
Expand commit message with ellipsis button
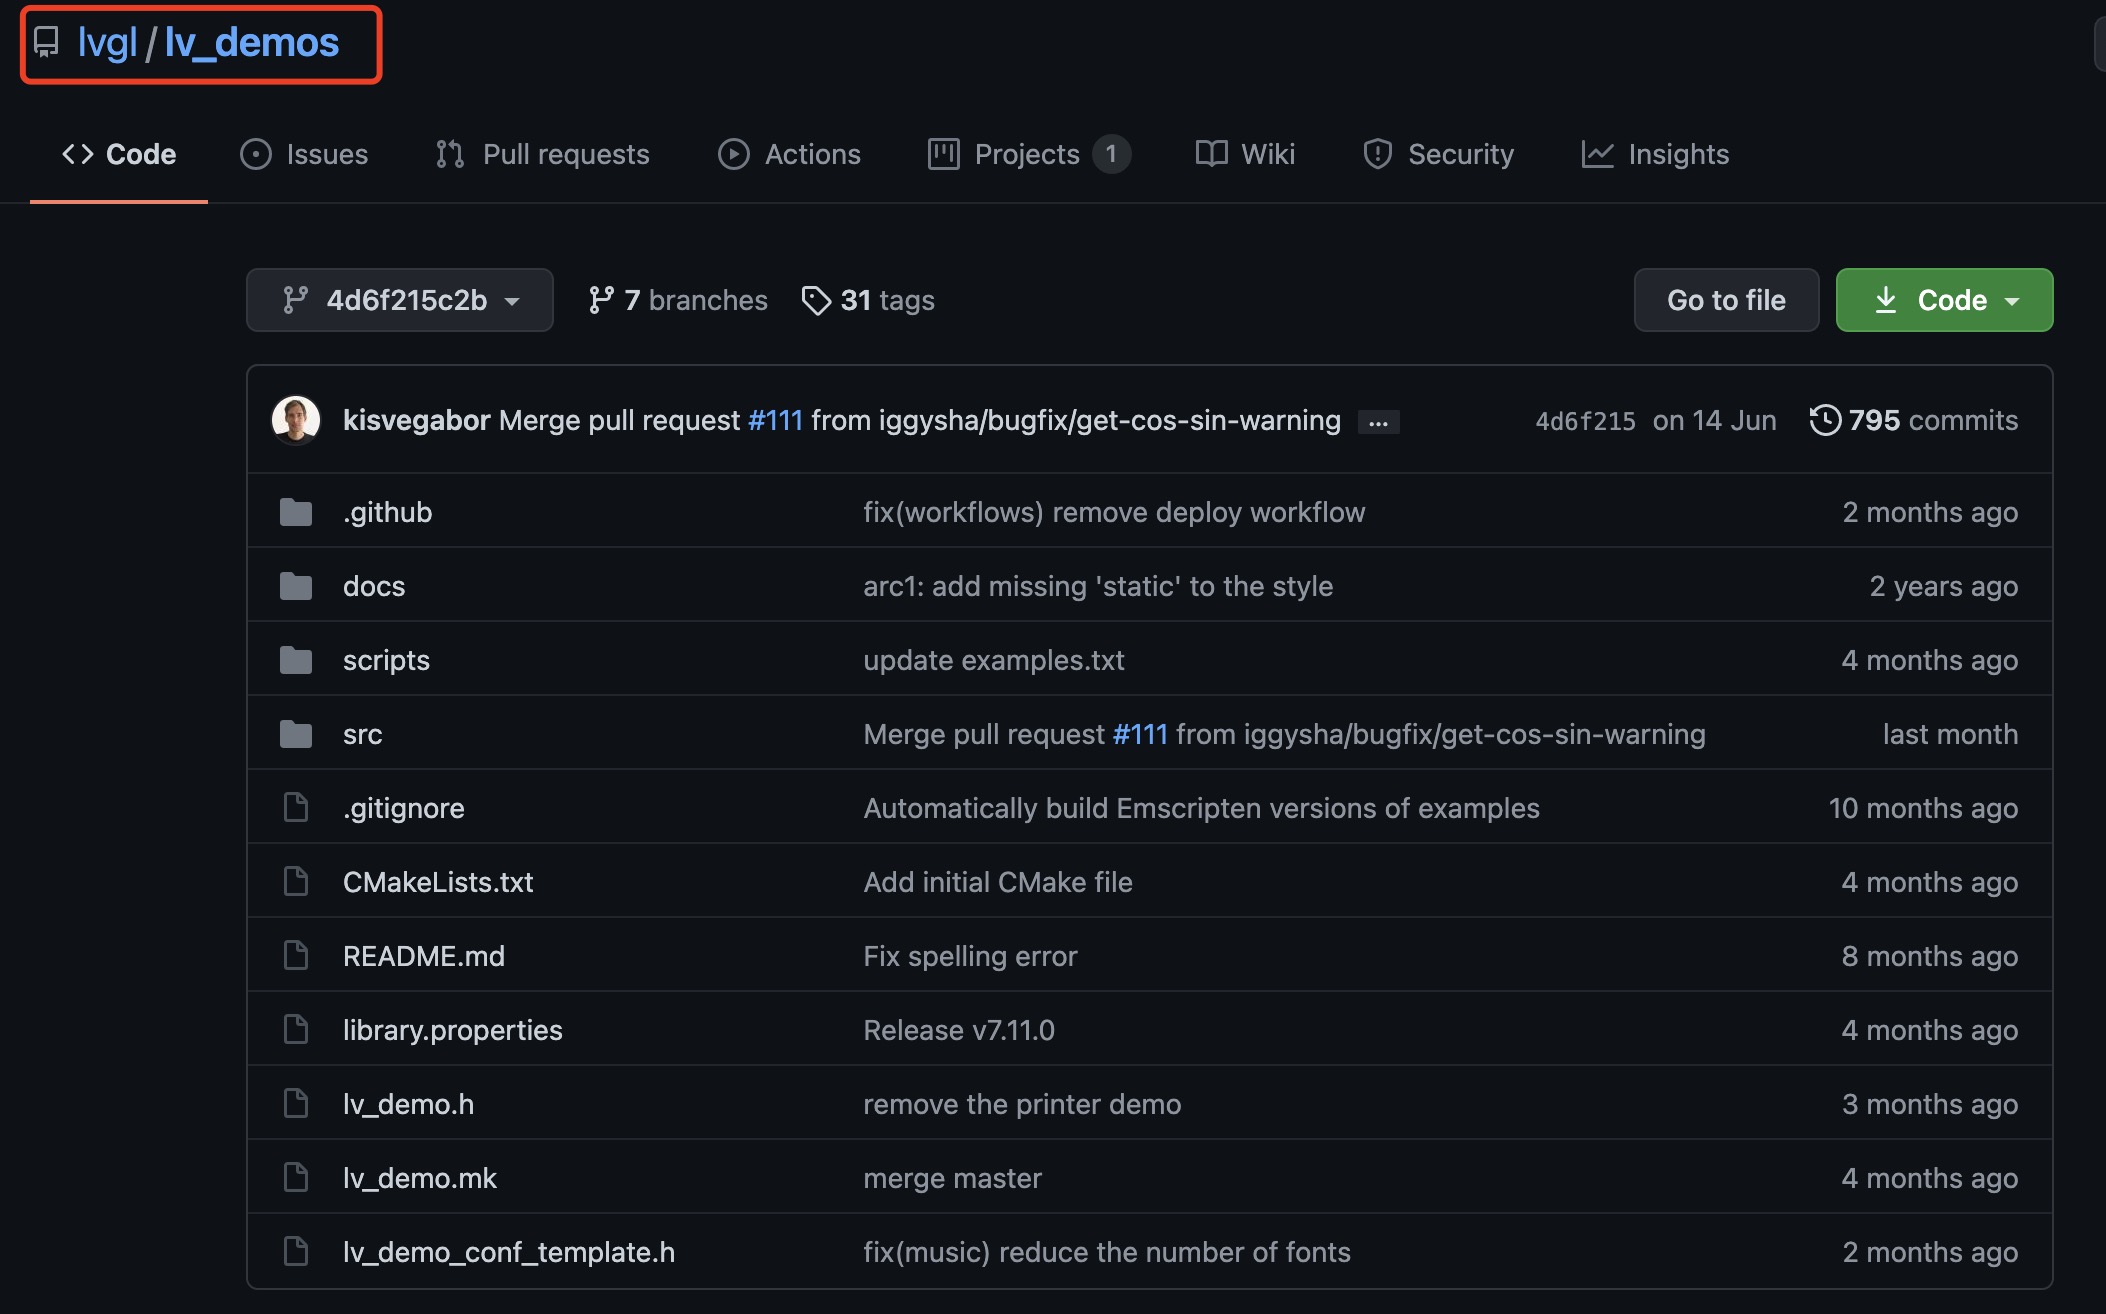pyautogui.click(x=1379, y=422)
